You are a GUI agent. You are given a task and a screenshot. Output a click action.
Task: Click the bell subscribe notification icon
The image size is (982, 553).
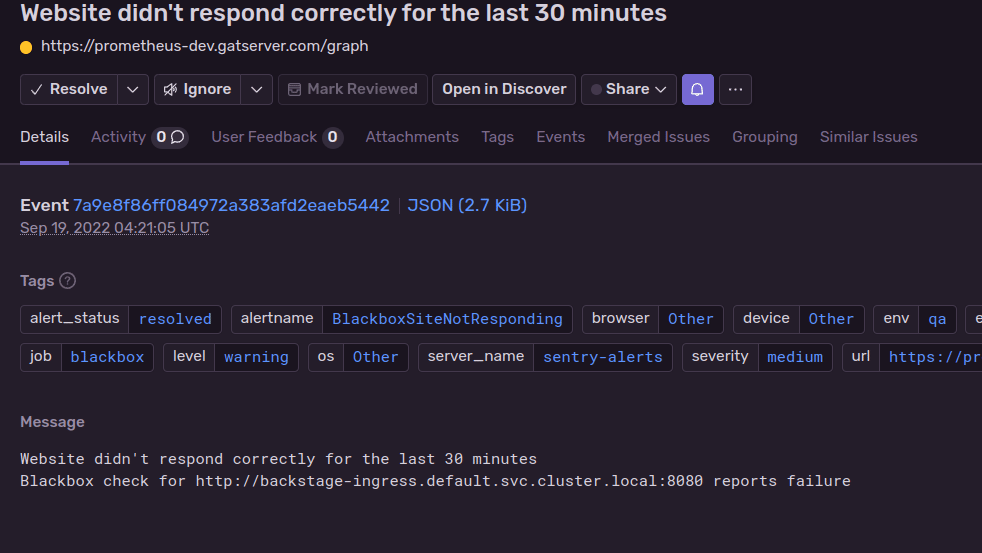click(697, 89)
